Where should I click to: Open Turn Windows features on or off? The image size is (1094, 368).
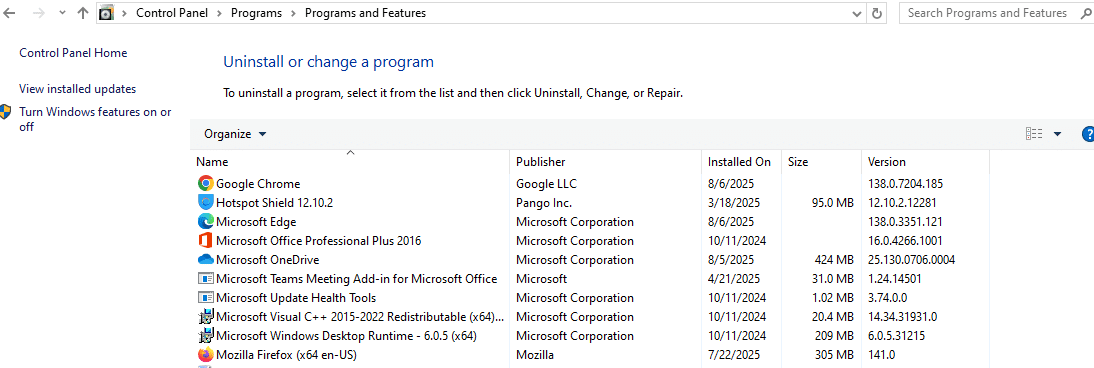95,119
